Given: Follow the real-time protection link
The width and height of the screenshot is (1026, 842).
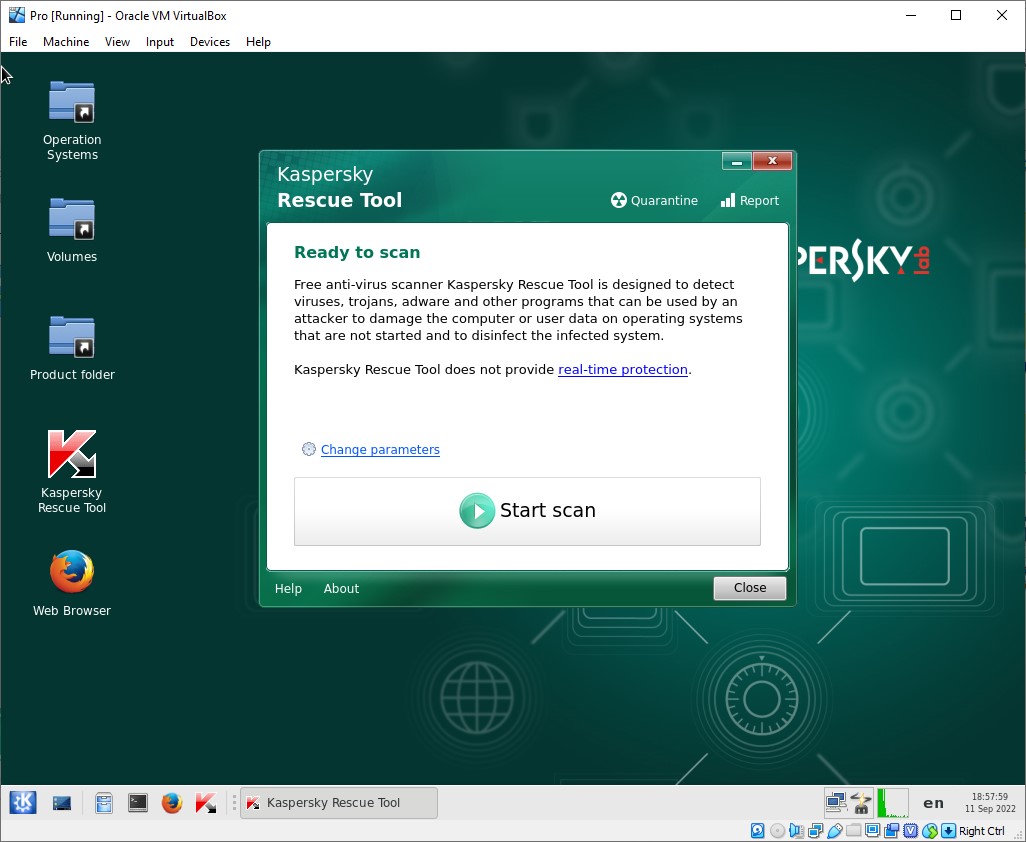Looking at the screenshot, I should click(x=622, y=369).
